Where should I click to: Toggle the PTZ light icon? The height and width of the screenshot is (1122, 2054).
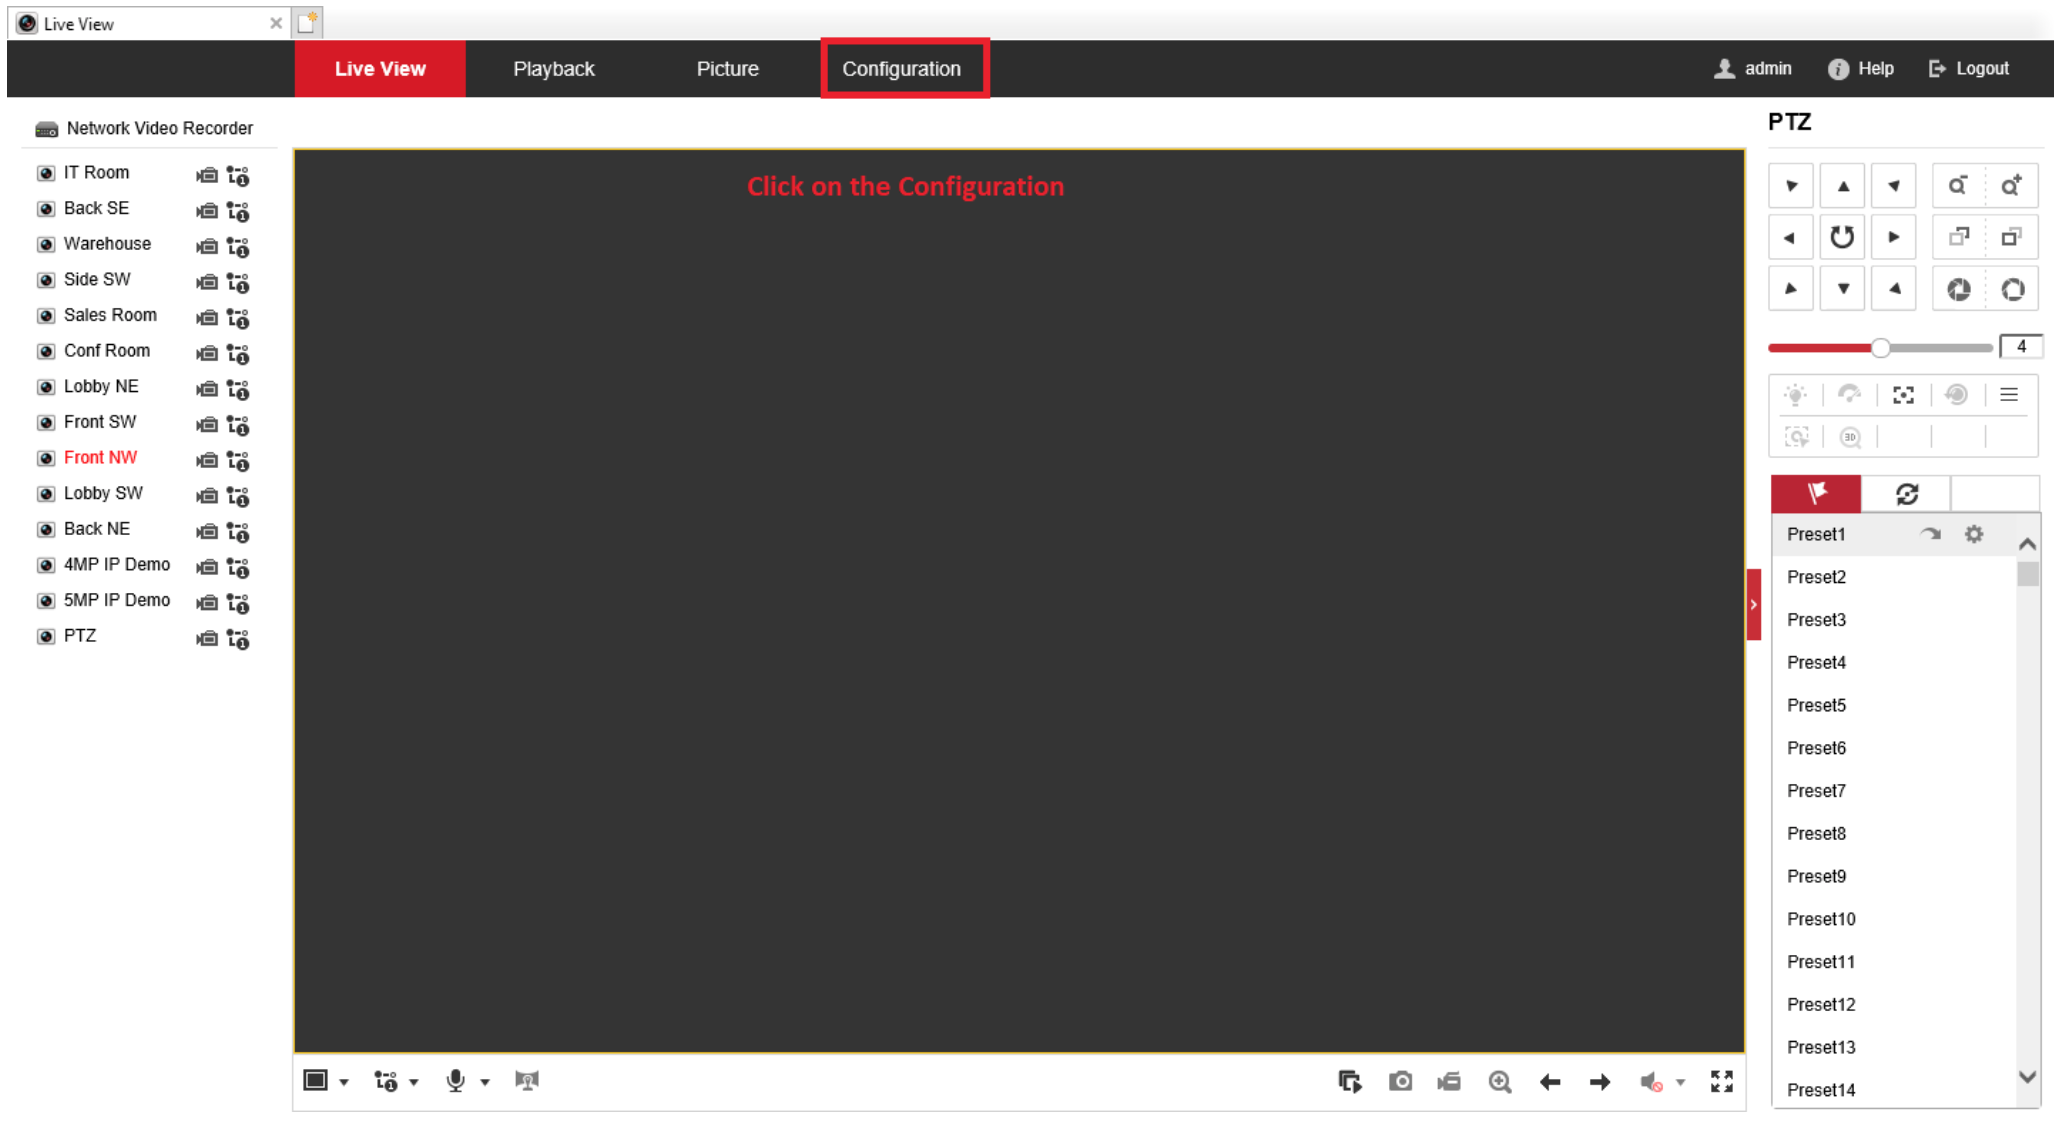tap(1796, 395)
